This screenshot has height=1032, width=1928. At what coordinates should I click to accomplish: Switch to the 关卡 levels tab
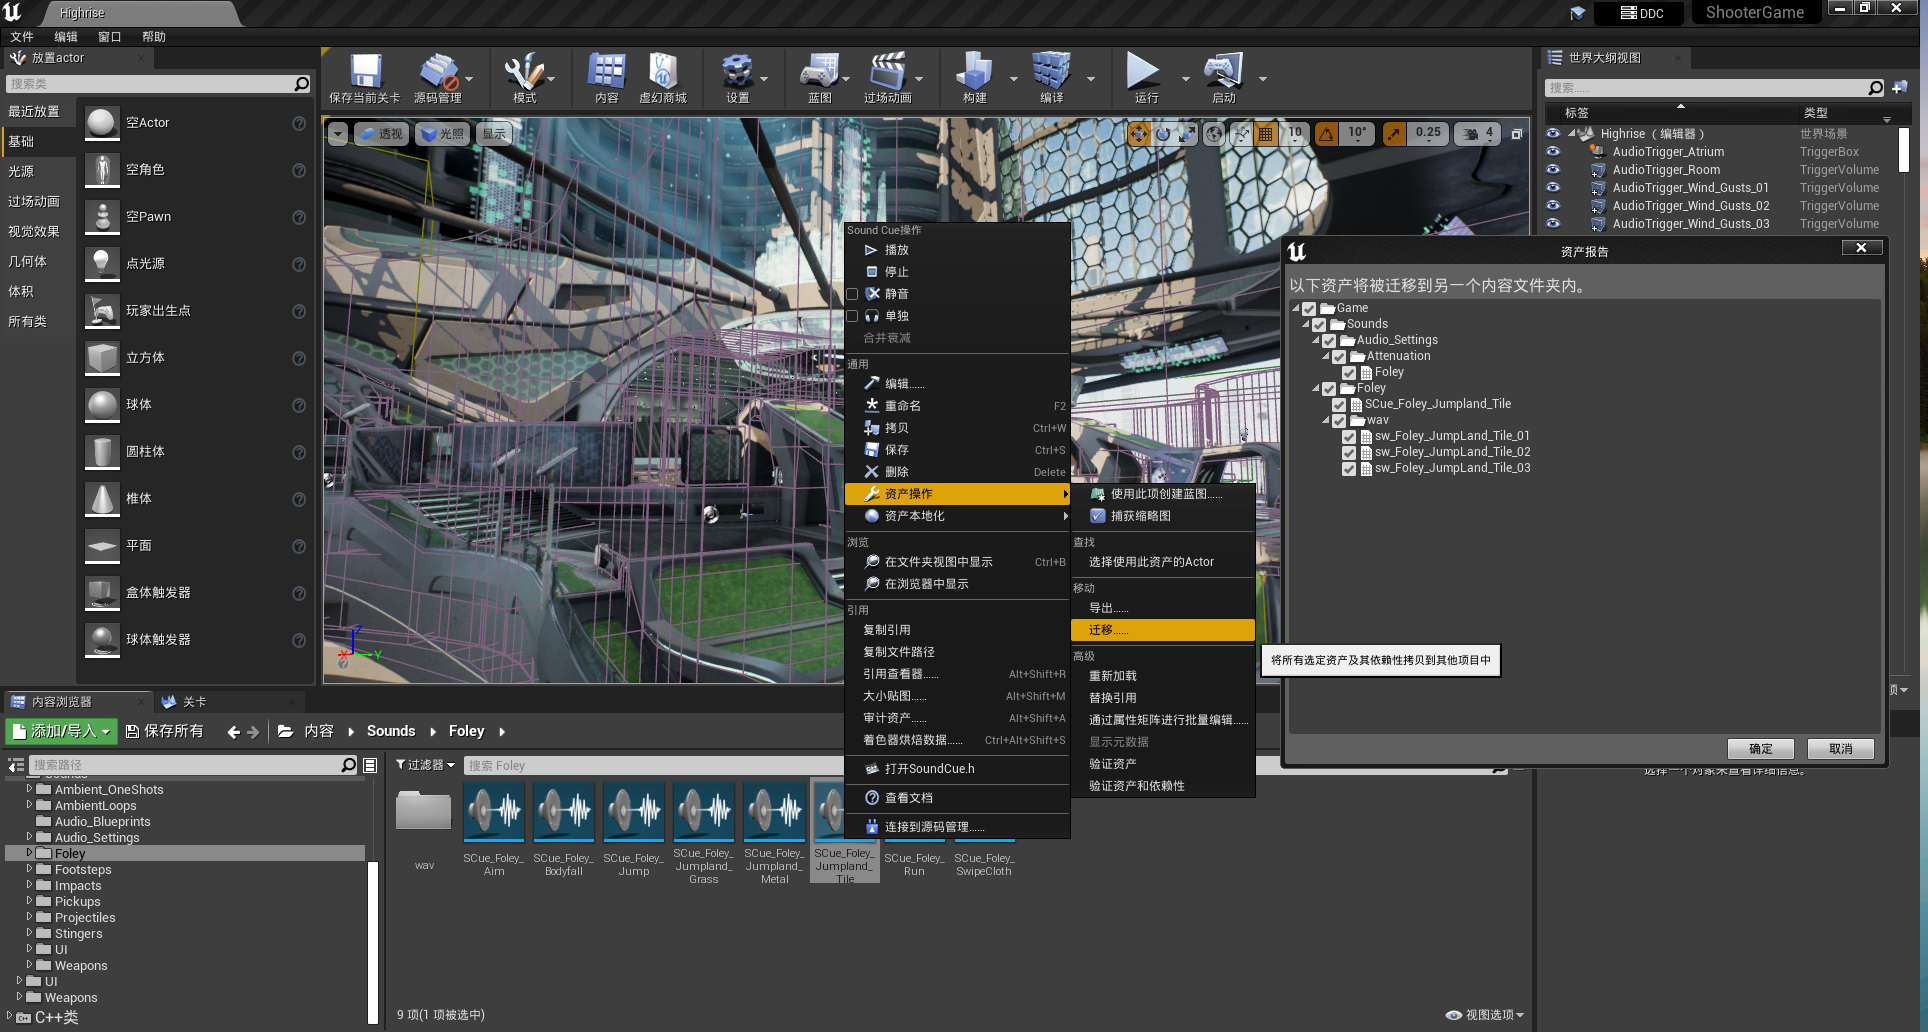[x=195, y=702]
